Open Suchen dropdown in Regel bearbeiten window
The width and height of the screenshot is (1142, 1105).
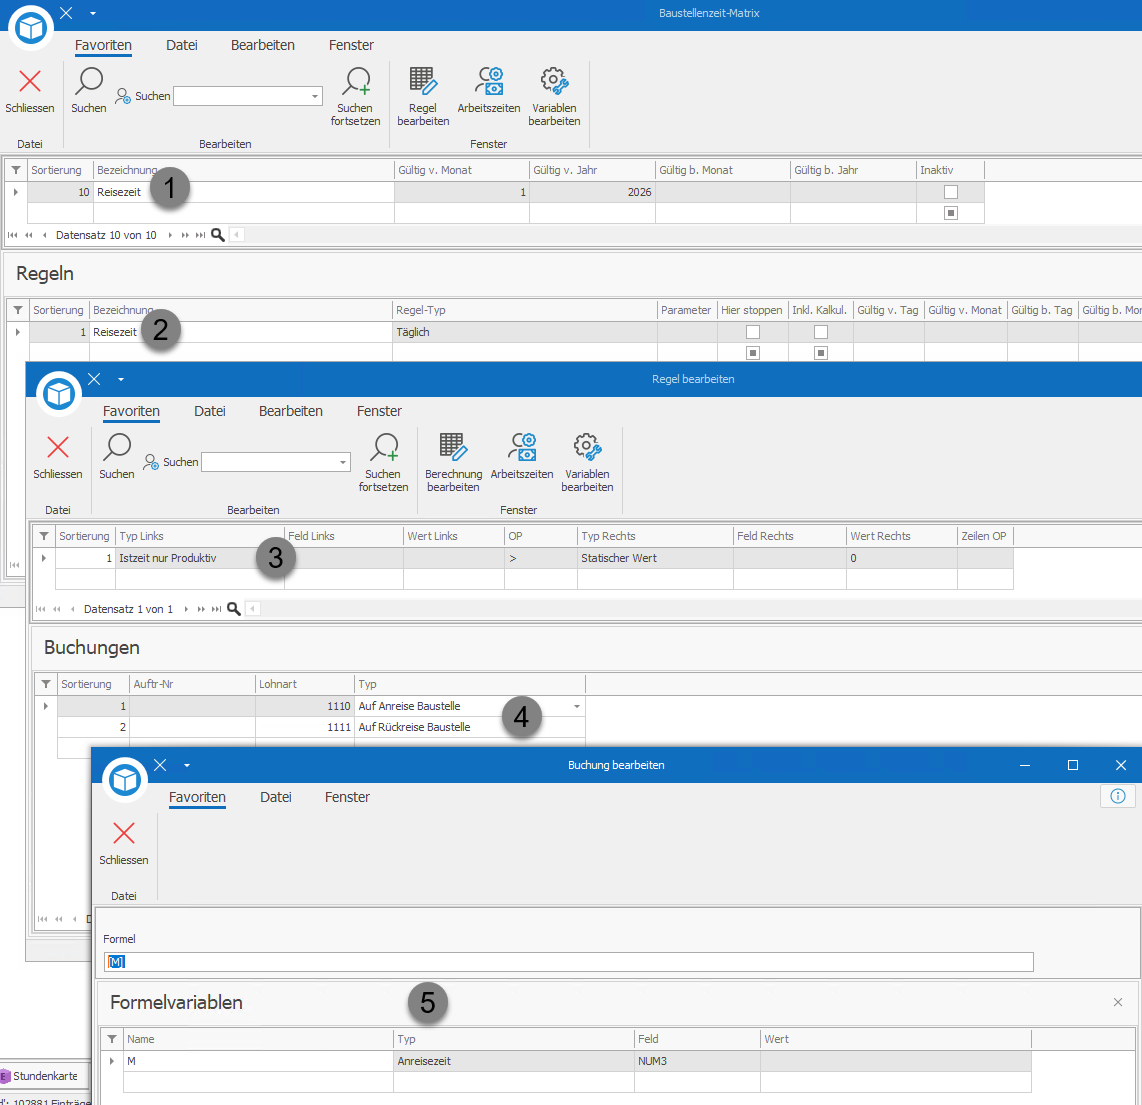tap(342, 463)
